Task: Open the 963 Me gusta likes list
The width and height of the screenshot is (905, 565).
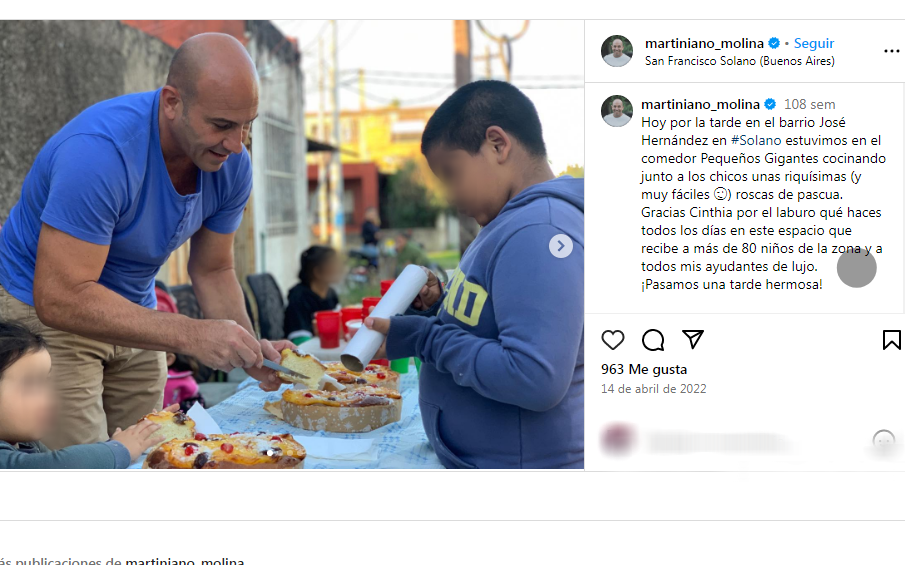Action: [x=644, y=369]
